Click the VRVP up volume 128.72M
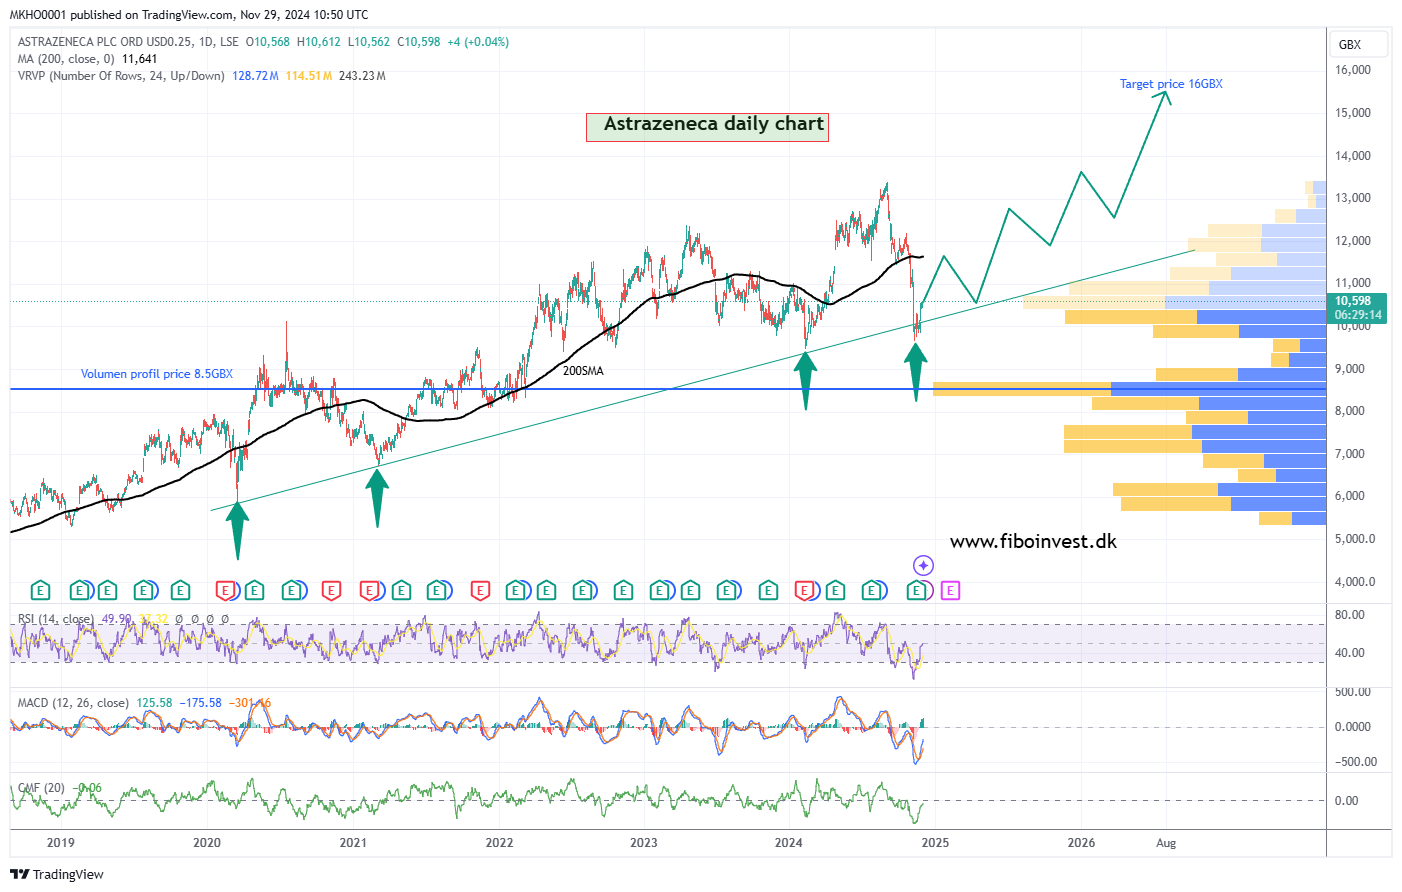Image resolution: width=1402 pixels, height=892 pixels. click(x=255, y=76)
